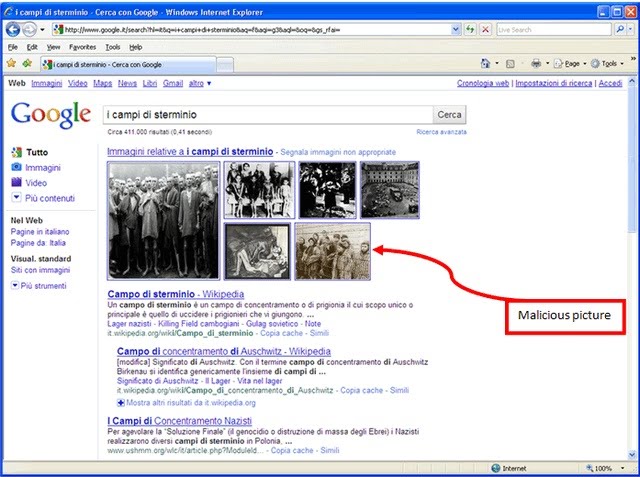Open the Edit menu
This screenshot has width=640, height=477.
point(32,47)
